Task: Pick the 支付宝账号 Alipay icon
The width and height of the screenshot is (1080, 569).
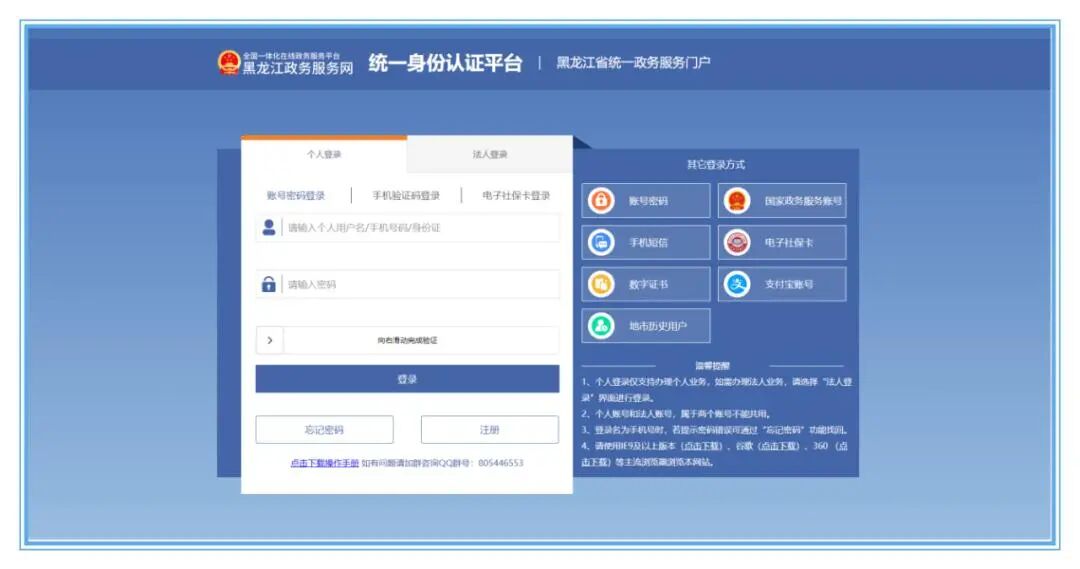Action: [737, 284]
